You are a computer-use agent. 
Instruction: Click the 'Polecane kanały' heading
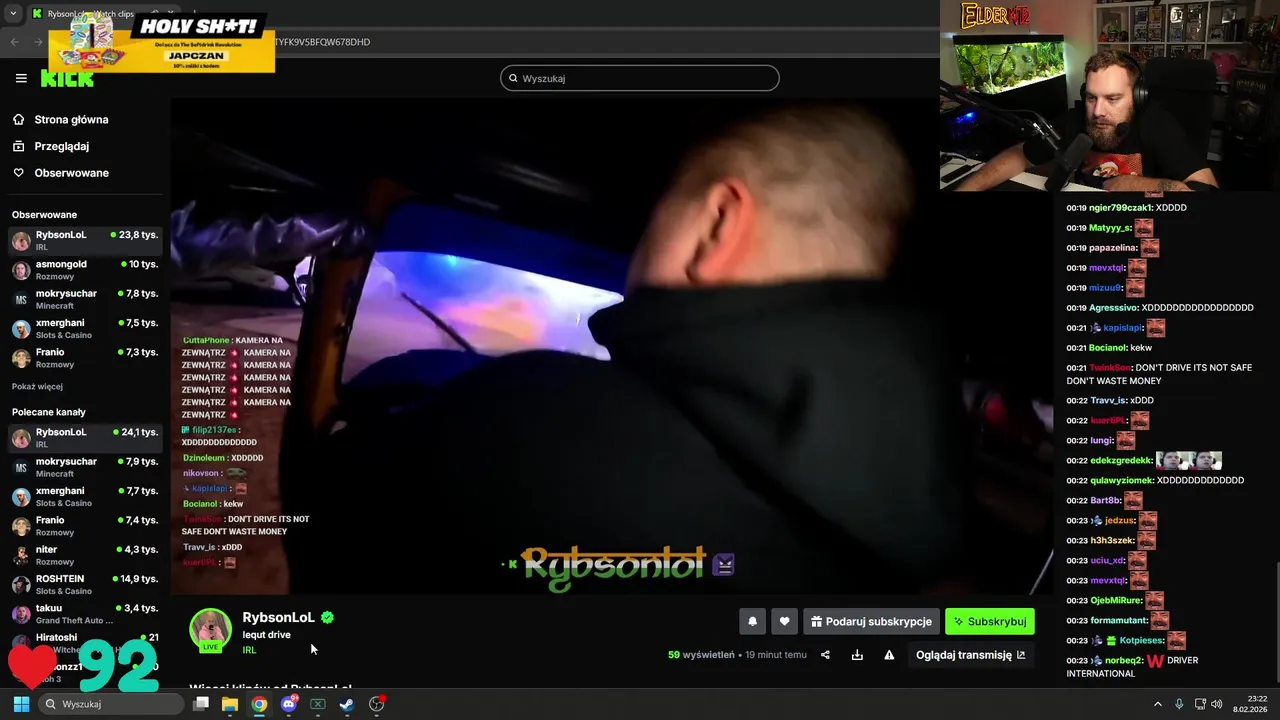[49, 412]
